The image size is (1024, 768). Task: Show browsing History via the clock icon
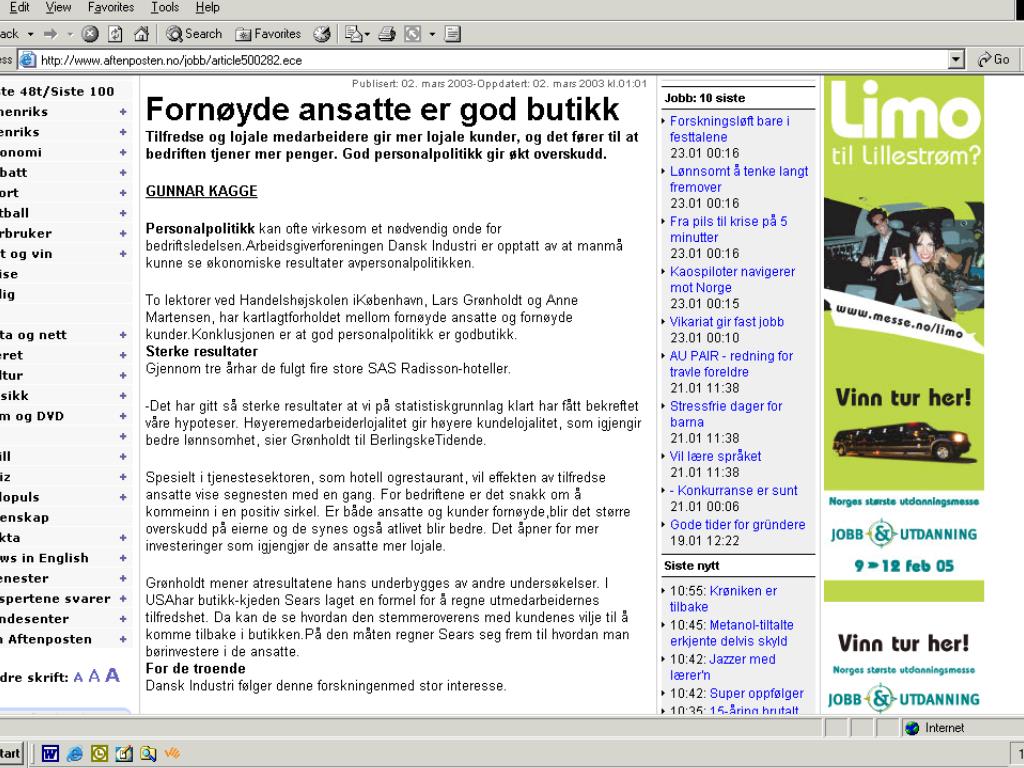[x=322, y=34]
